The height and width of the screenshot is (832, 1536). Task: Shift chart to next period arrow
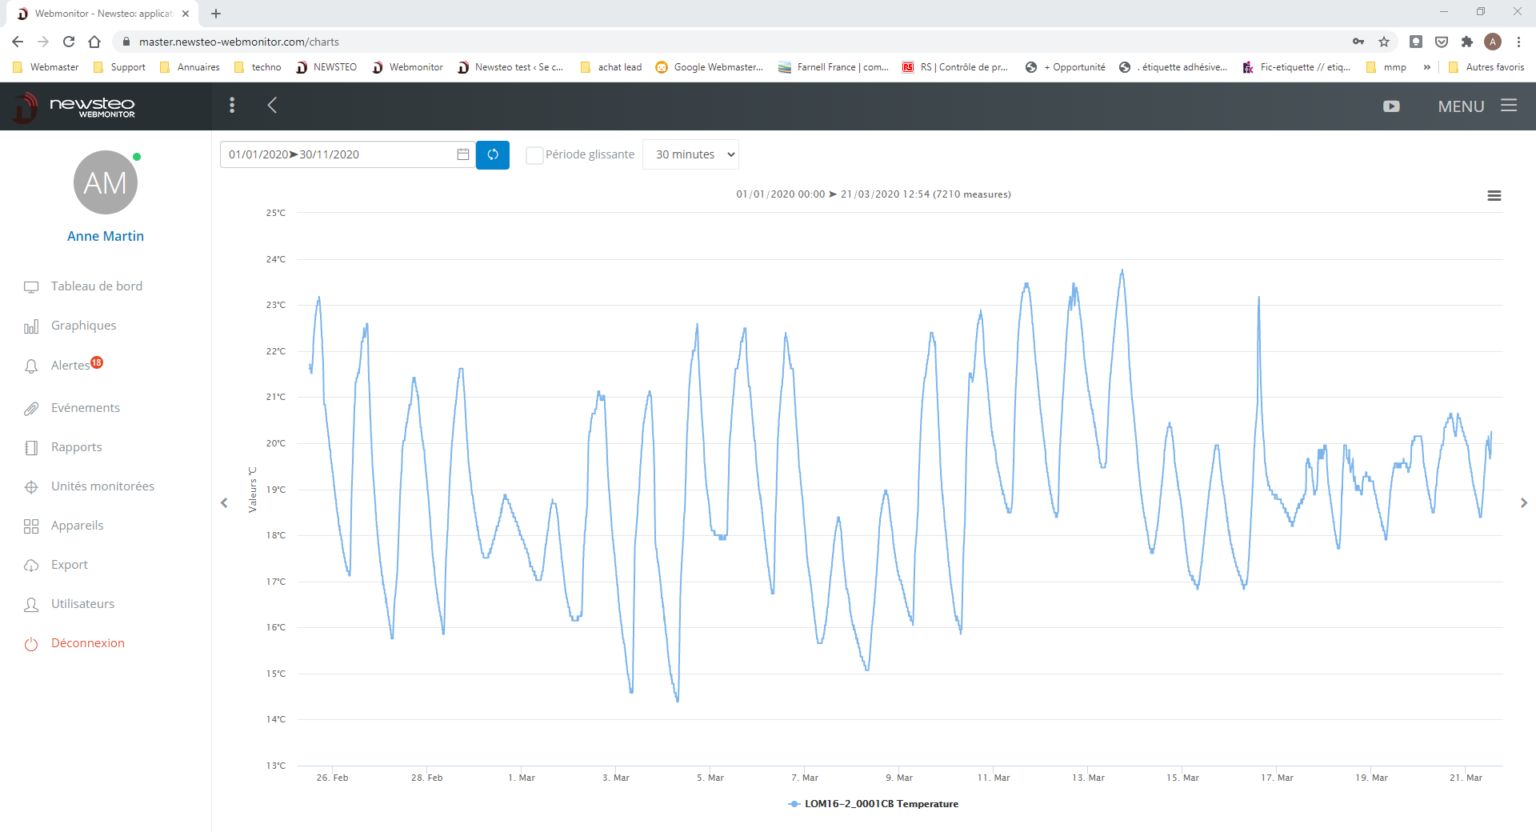(x=1524, y=503)
